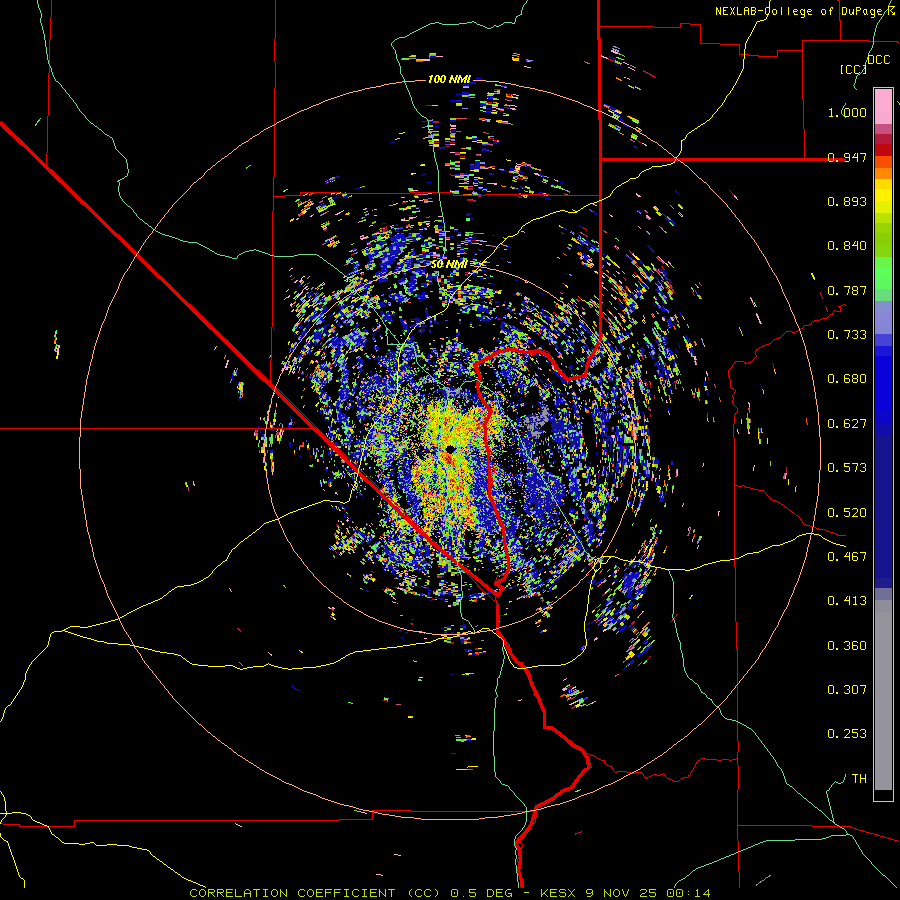Click the 100 NMI range ring label

pos(449,79)
